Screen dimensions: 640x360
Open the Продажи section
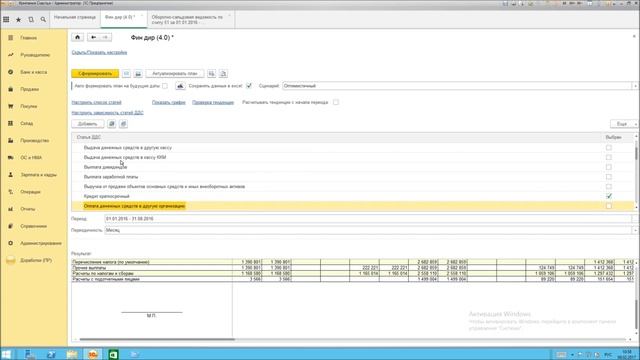coord(30,89)
